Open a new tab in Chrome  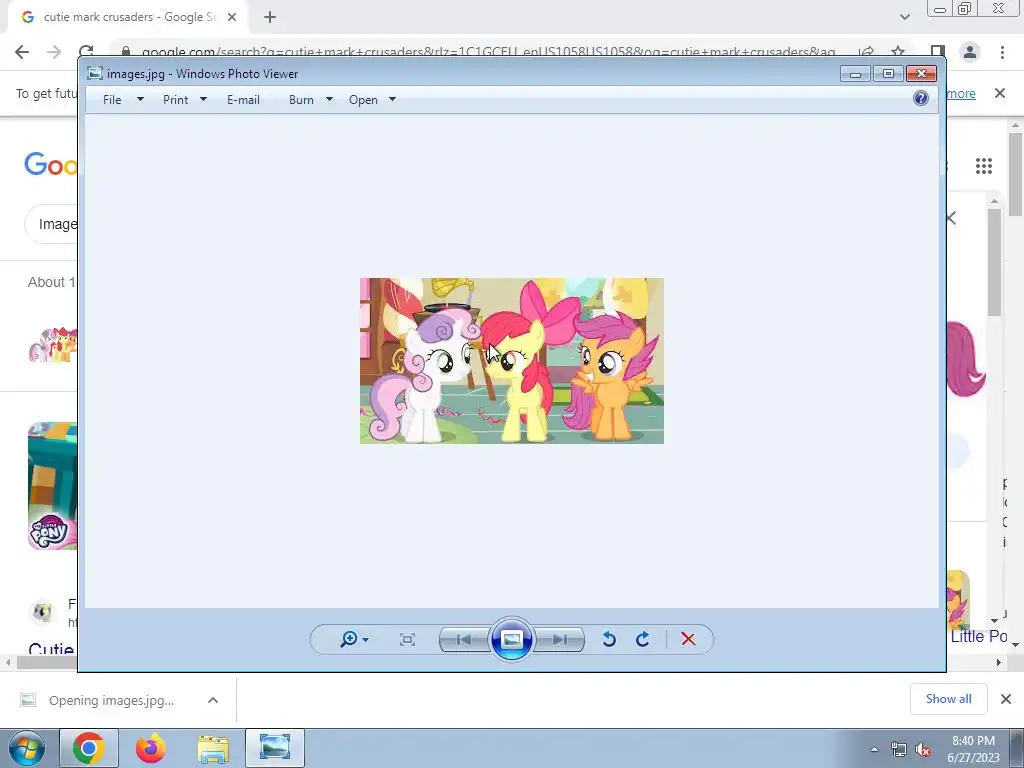pos(270,17)
